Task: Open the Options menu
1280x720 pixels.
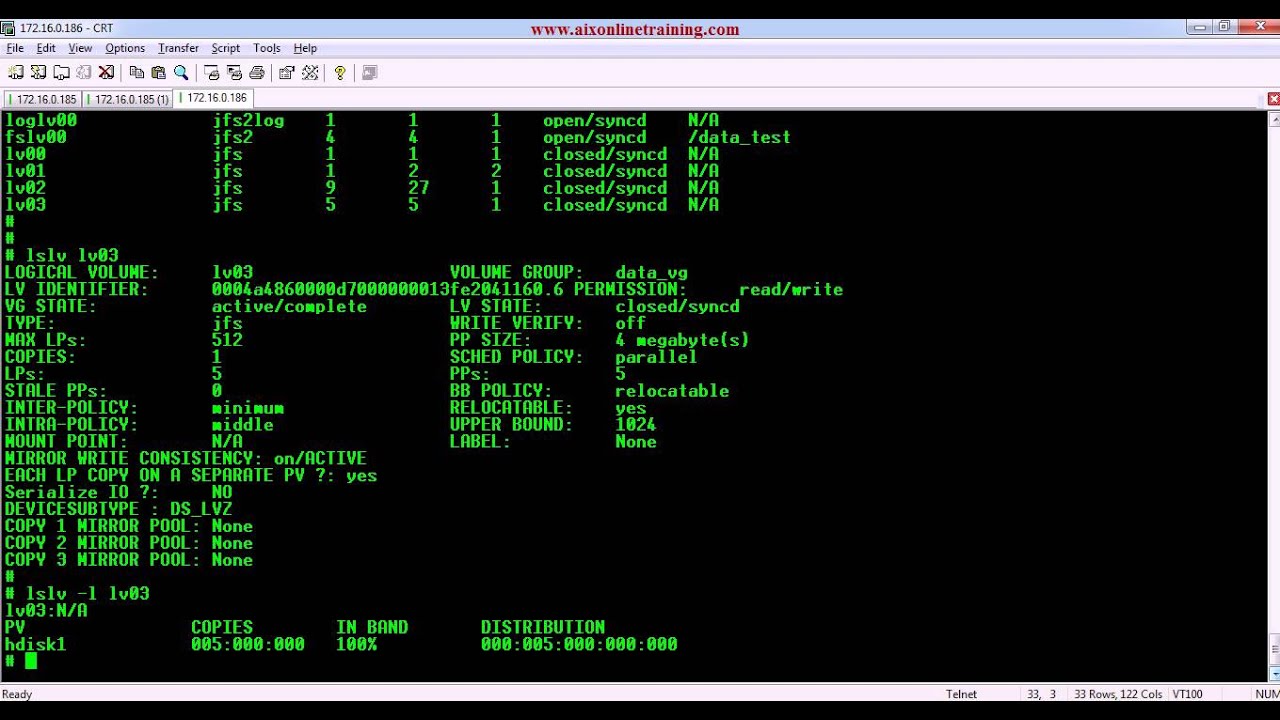Action: point(125,48)
